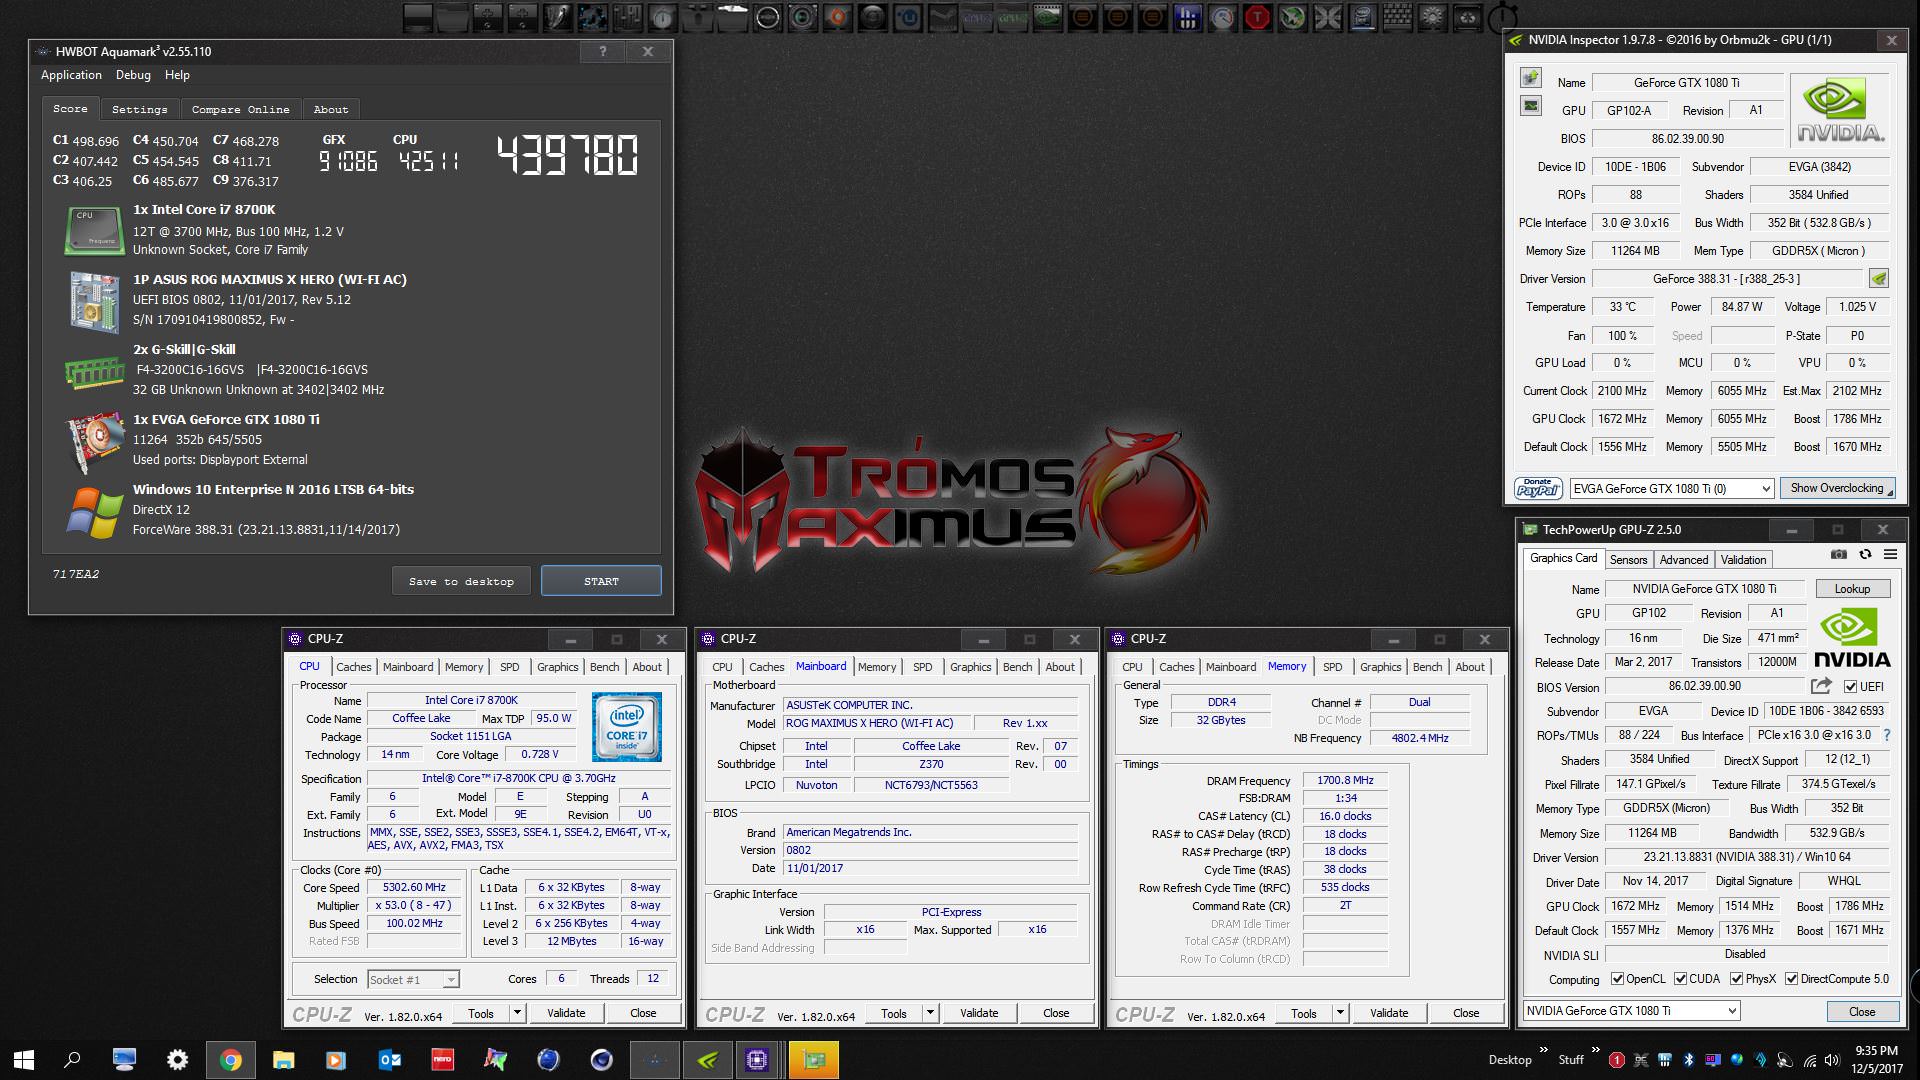Click the GPU-Z refresh icon
This screenshot has height=1080, width=1920.
pyautogui.click(x=1865, y=555)
